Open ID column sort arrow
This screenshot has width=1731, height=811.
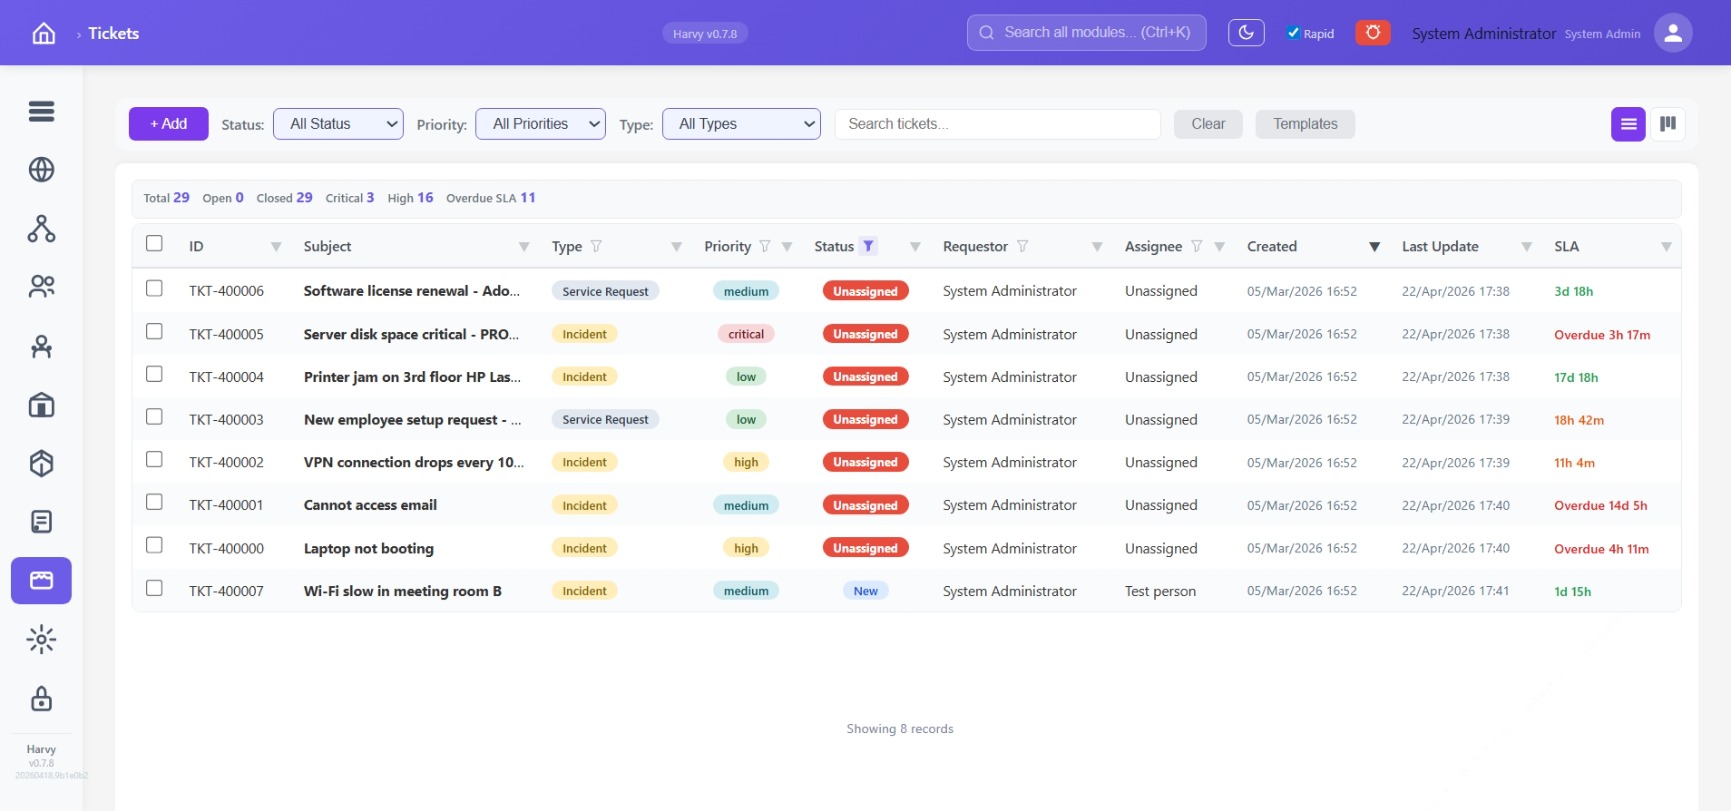pos(276,247)
